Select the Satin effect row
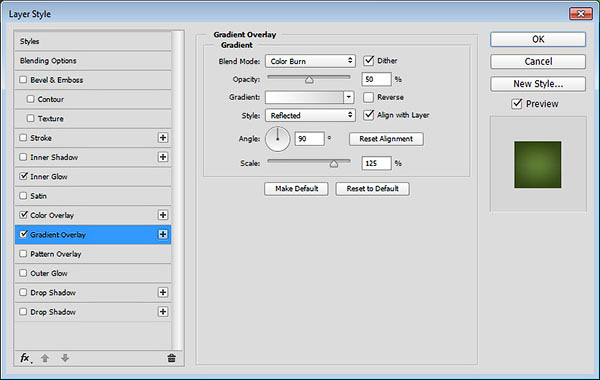This screenshot has width=600, height=380. [93, 196]
